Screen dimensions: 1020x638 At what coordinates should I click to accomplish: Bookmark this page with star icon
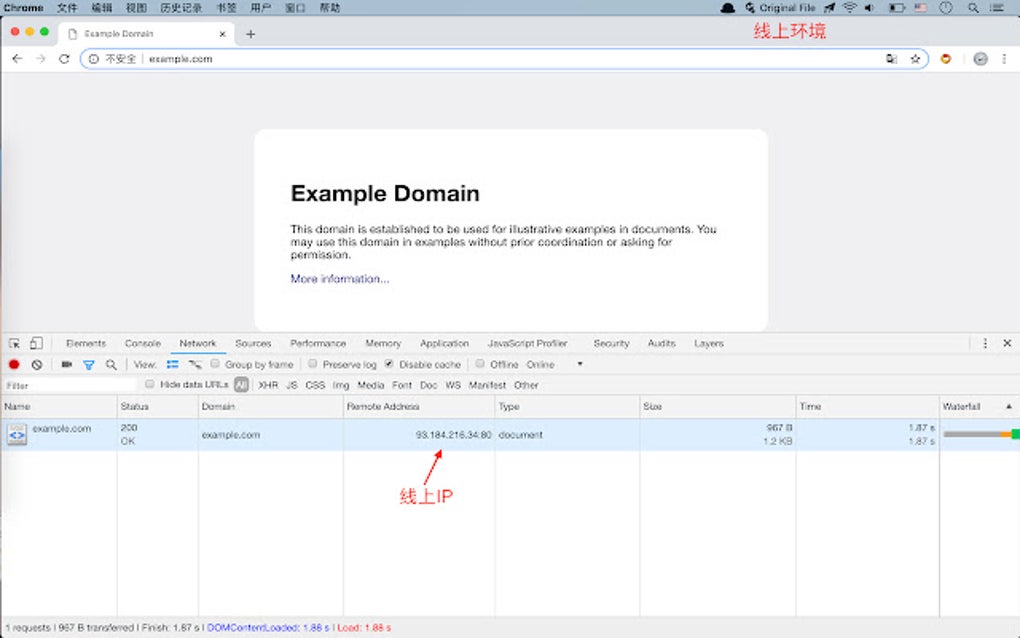pos(915,59)
